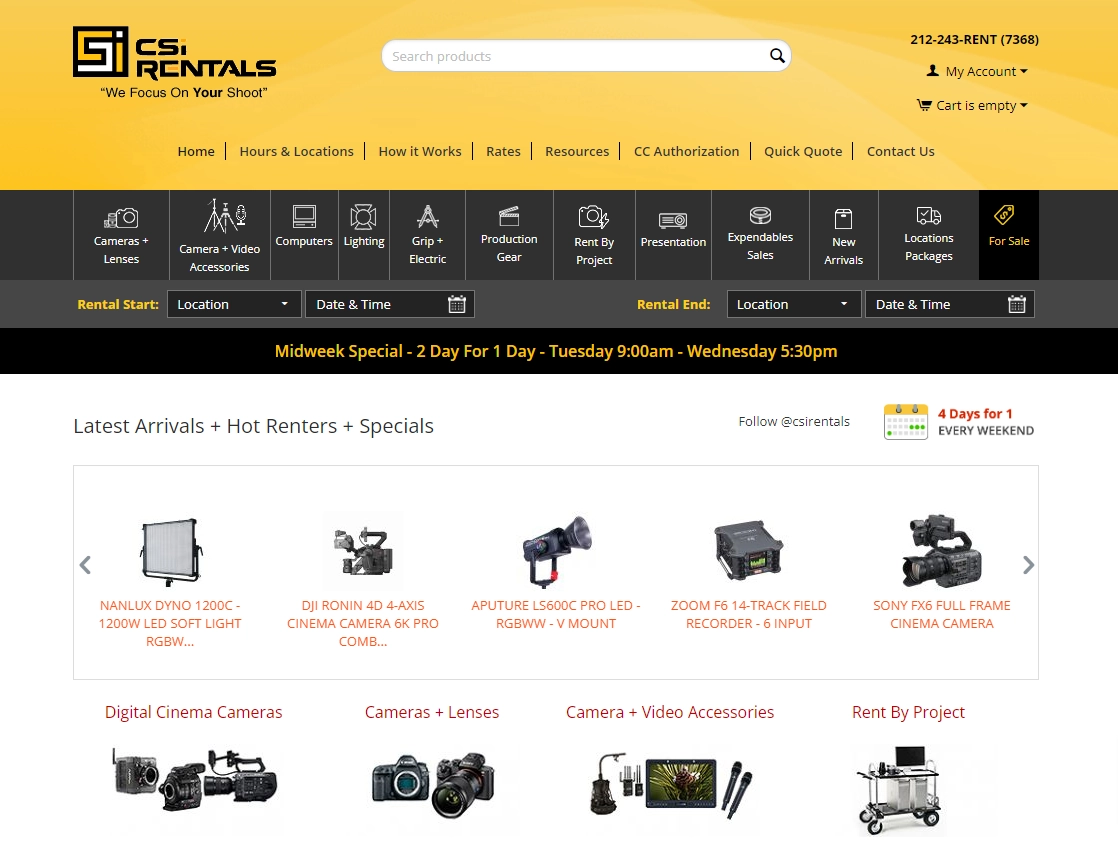The width and height of the screenshot is (1118, 844).
Task: Click the Zoom F6 recorder thumbnail
Action: [749, 550]
